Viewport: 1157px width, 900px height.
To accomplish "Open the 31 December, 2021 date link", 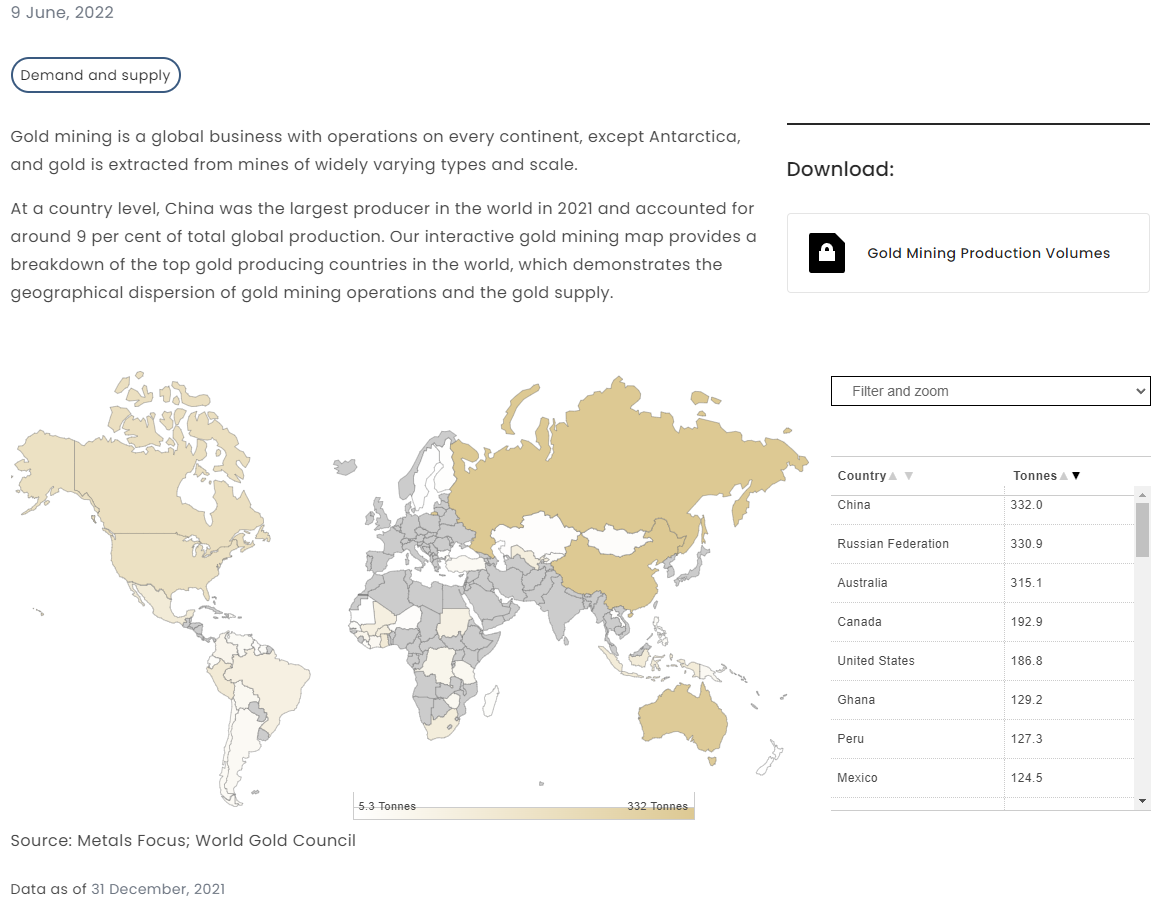I will coord(158,889).
